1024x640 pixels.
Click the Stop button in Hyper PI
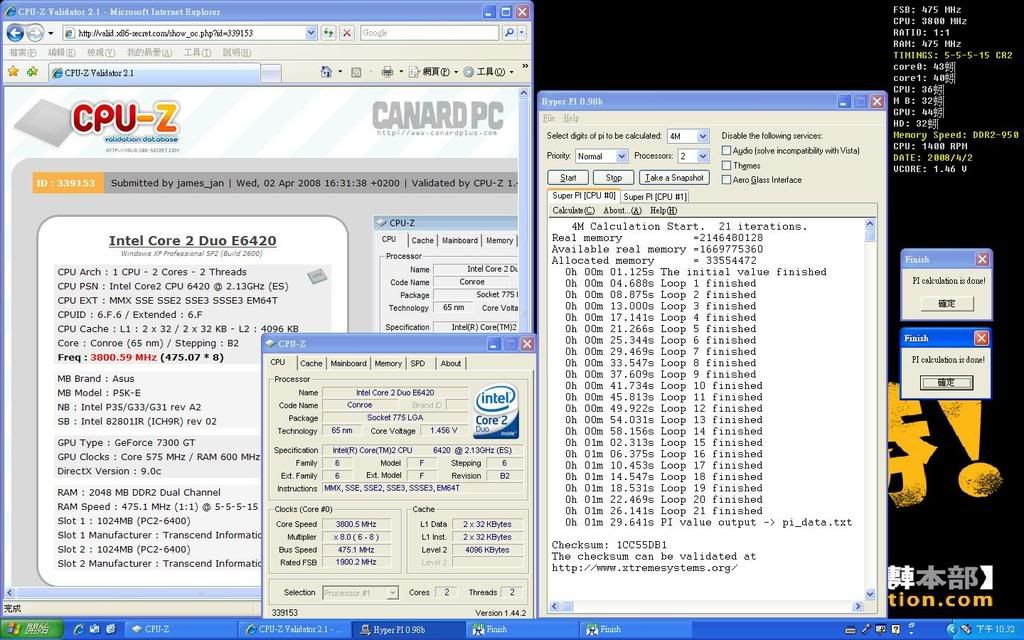tap(613, 178)
